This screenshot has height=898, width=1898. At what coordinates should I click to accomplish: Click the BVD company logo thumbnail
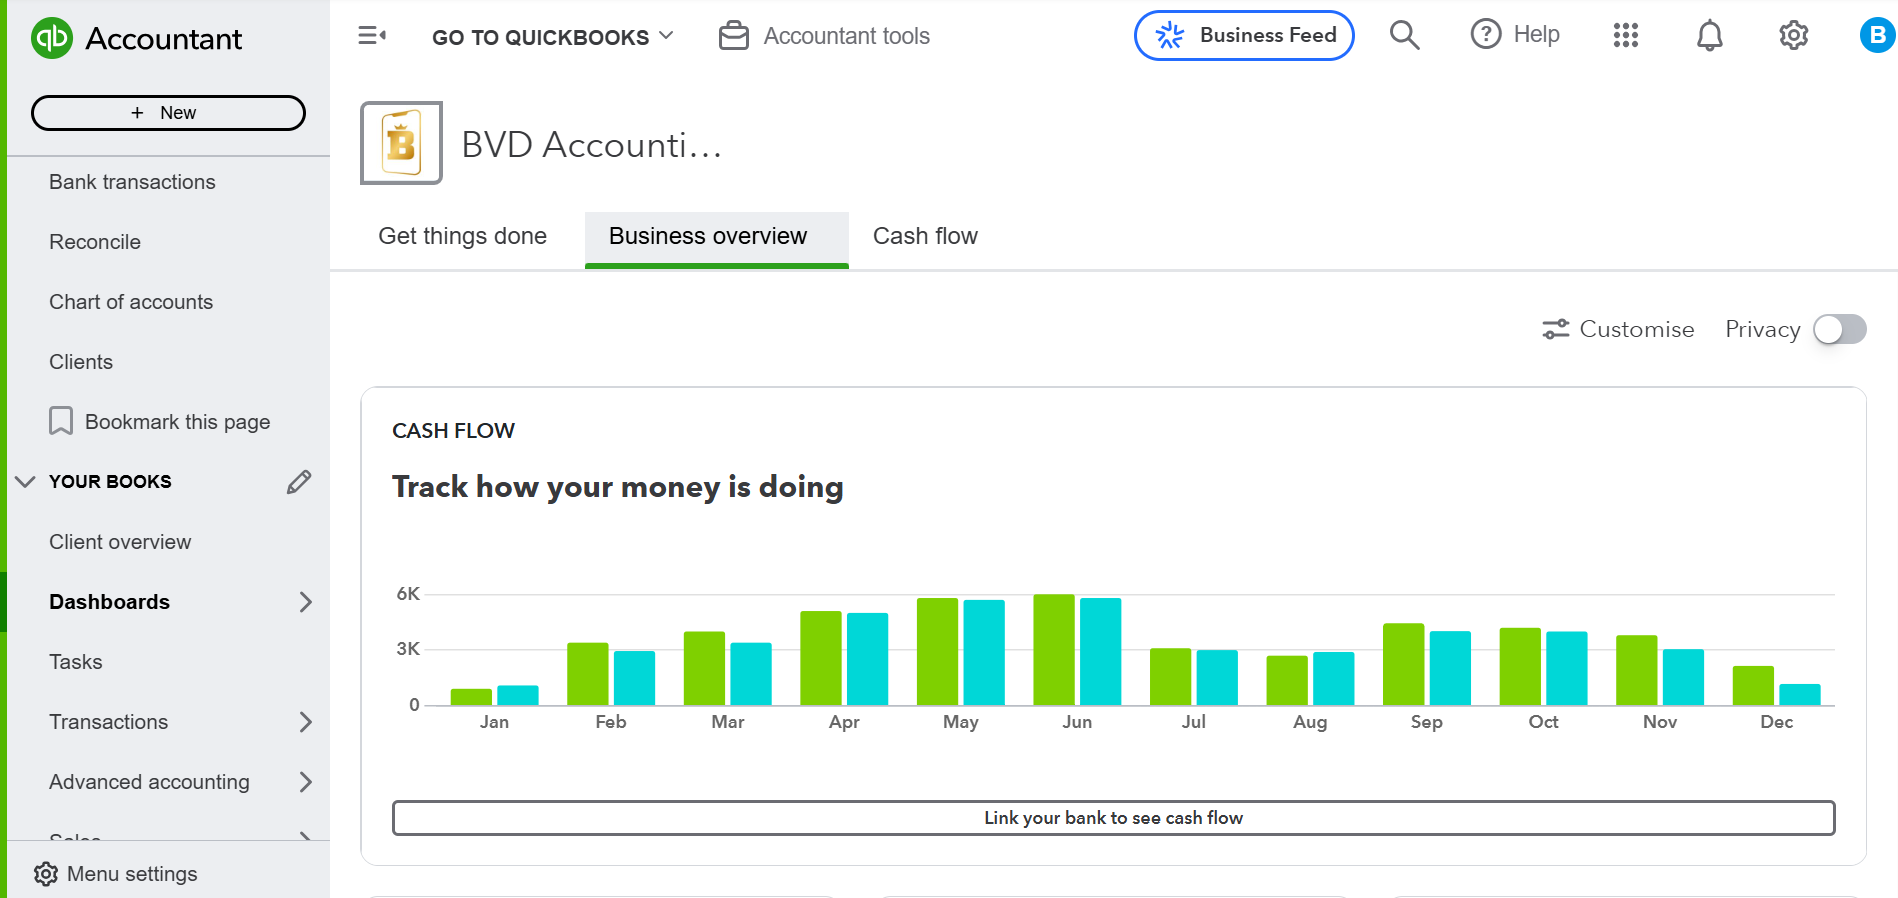pyautogui.click(x=401, y=143)
